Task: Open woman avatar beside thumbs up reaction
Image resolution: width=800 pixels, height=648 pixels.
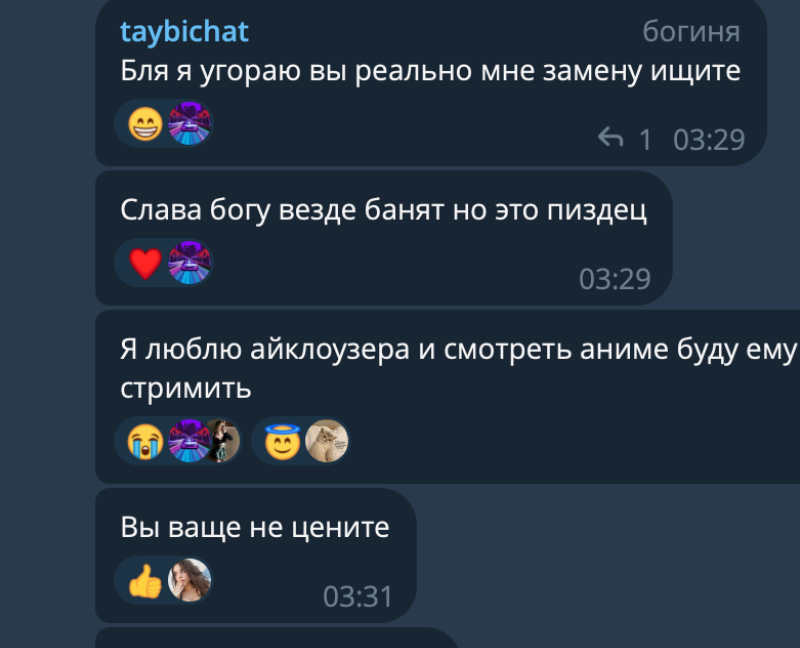Action: (189, 580)
